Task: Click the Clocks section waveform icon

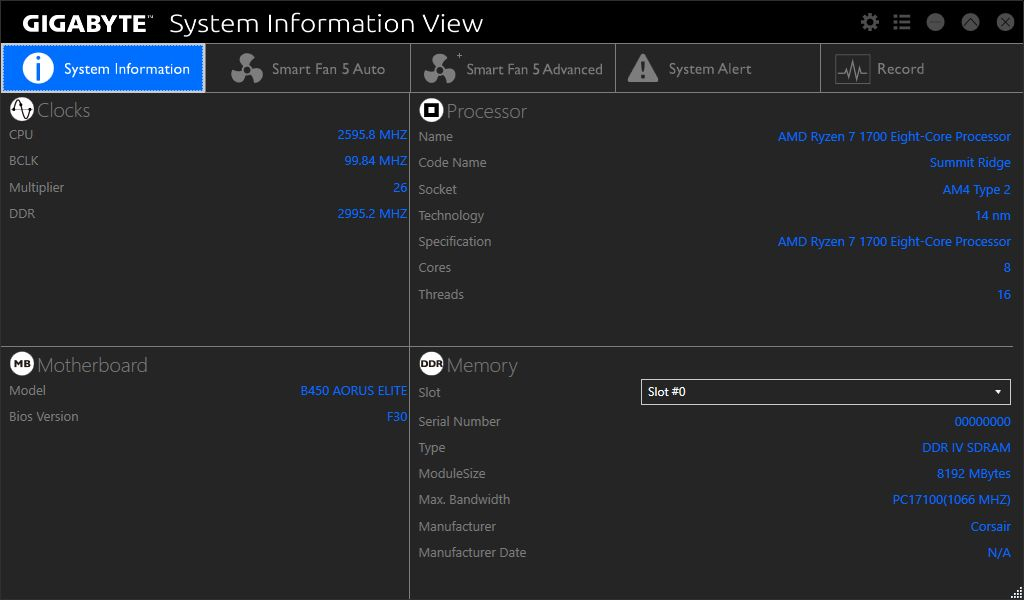Action: point(22,109)
